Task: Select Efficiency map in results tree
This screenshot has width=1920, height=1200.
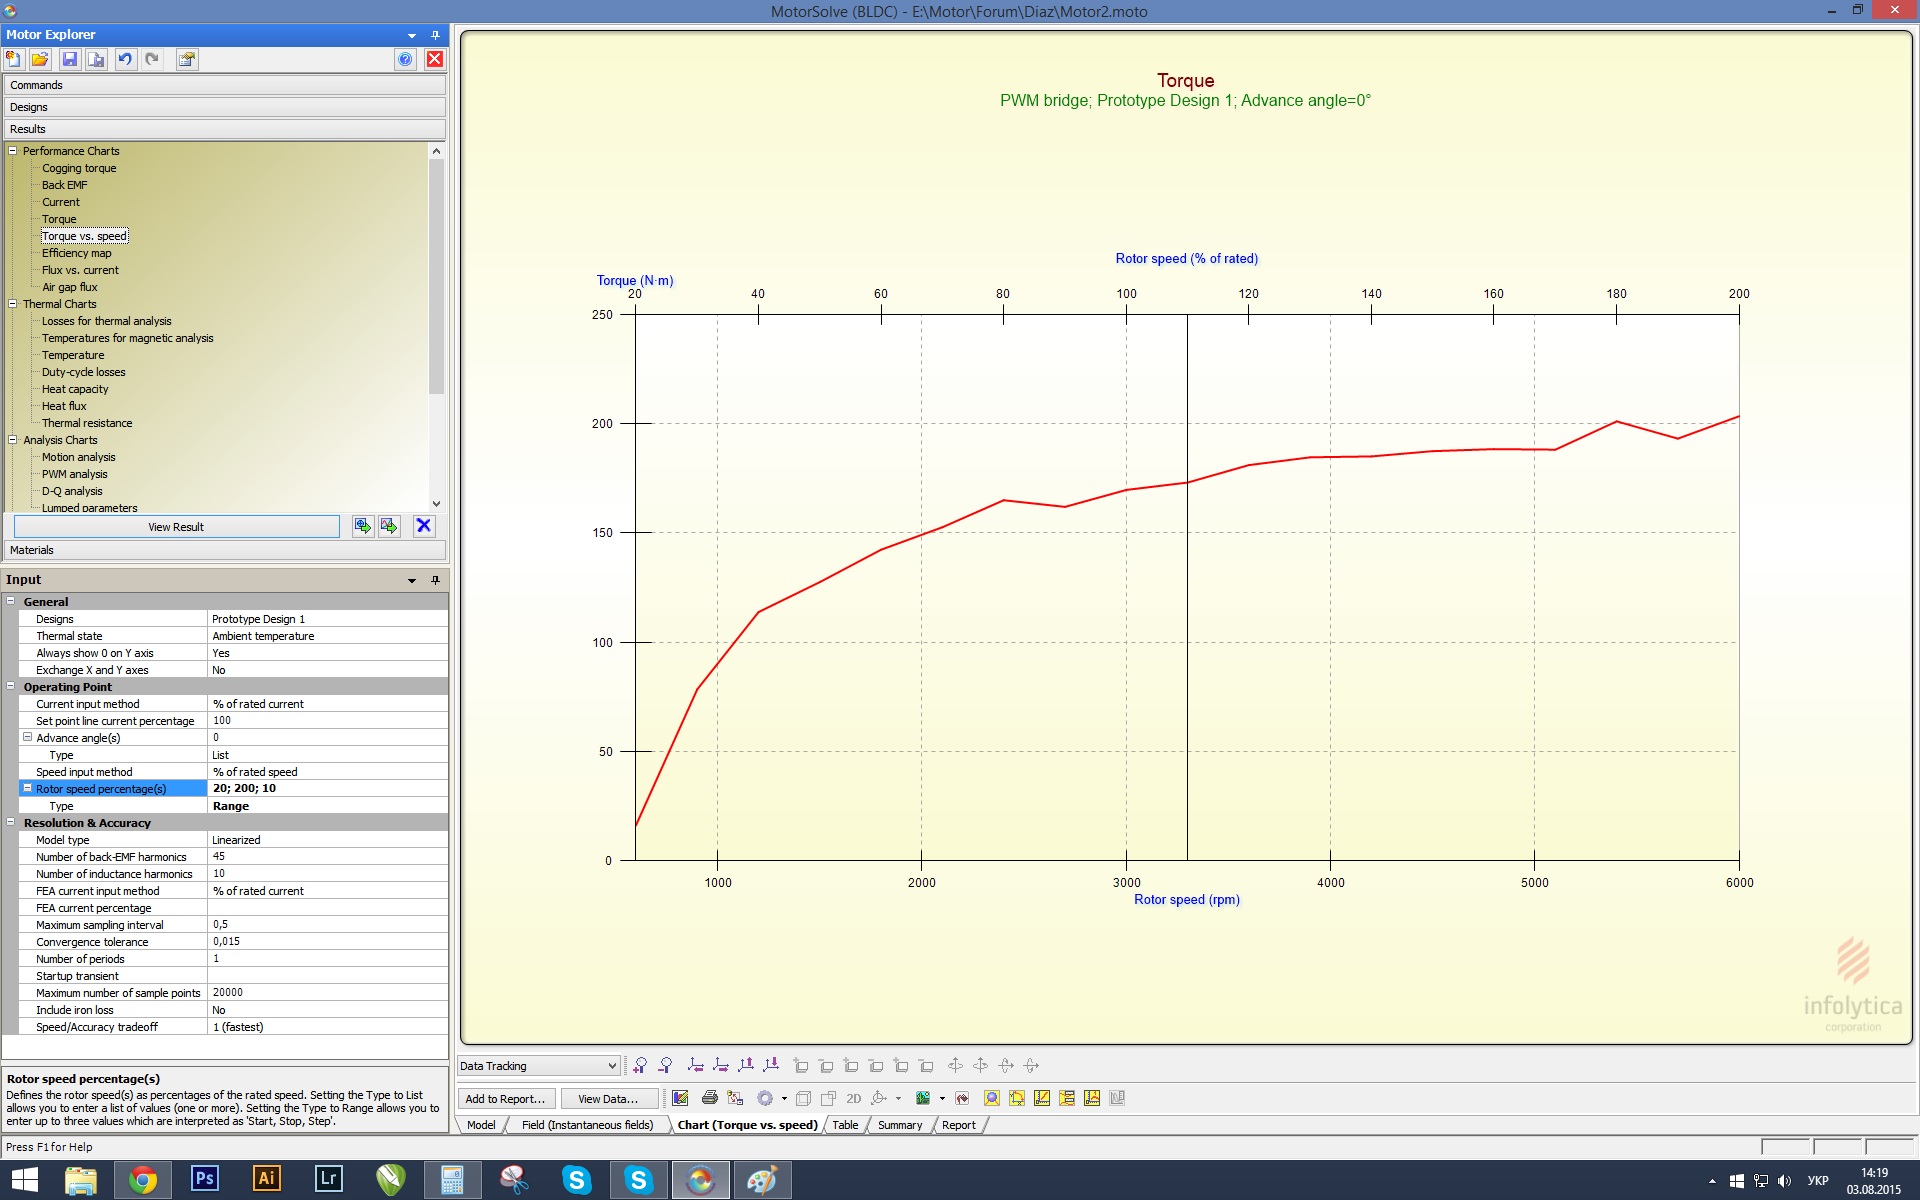Action: (77, 253)
